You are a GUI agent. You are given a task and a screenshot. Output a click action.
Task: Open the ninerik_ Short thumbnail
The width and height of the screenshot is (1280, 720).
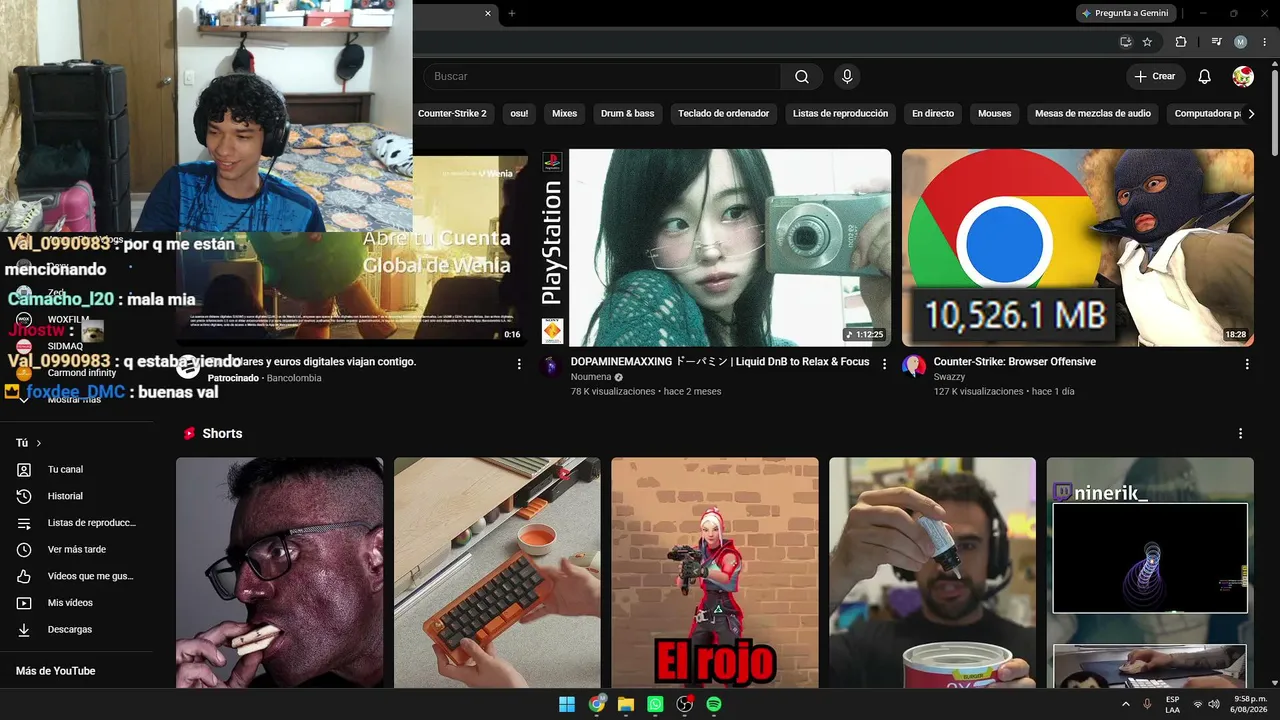[x=1150, y=573]
